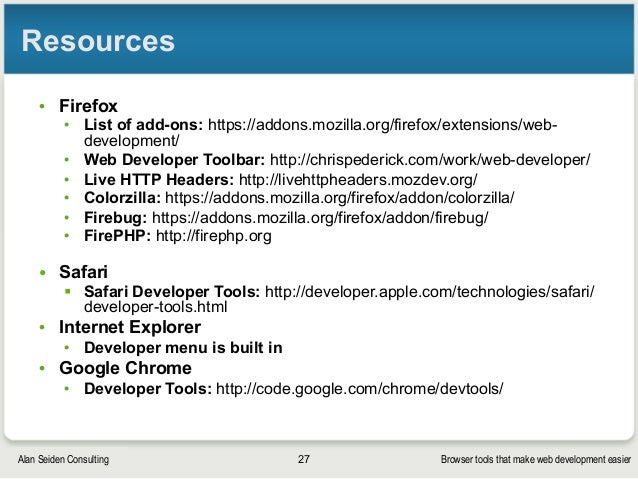Click the 'development/' wrapped URL line
The height and width of the screenshot is (479, 638).
click(x=132, y=141)
